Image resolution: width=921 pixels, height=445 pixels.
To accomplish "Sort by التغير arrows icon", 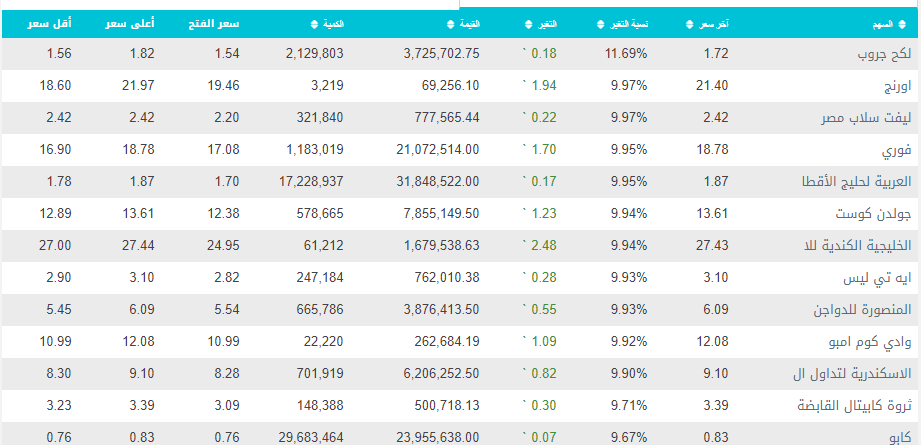I will pos(527,24).
